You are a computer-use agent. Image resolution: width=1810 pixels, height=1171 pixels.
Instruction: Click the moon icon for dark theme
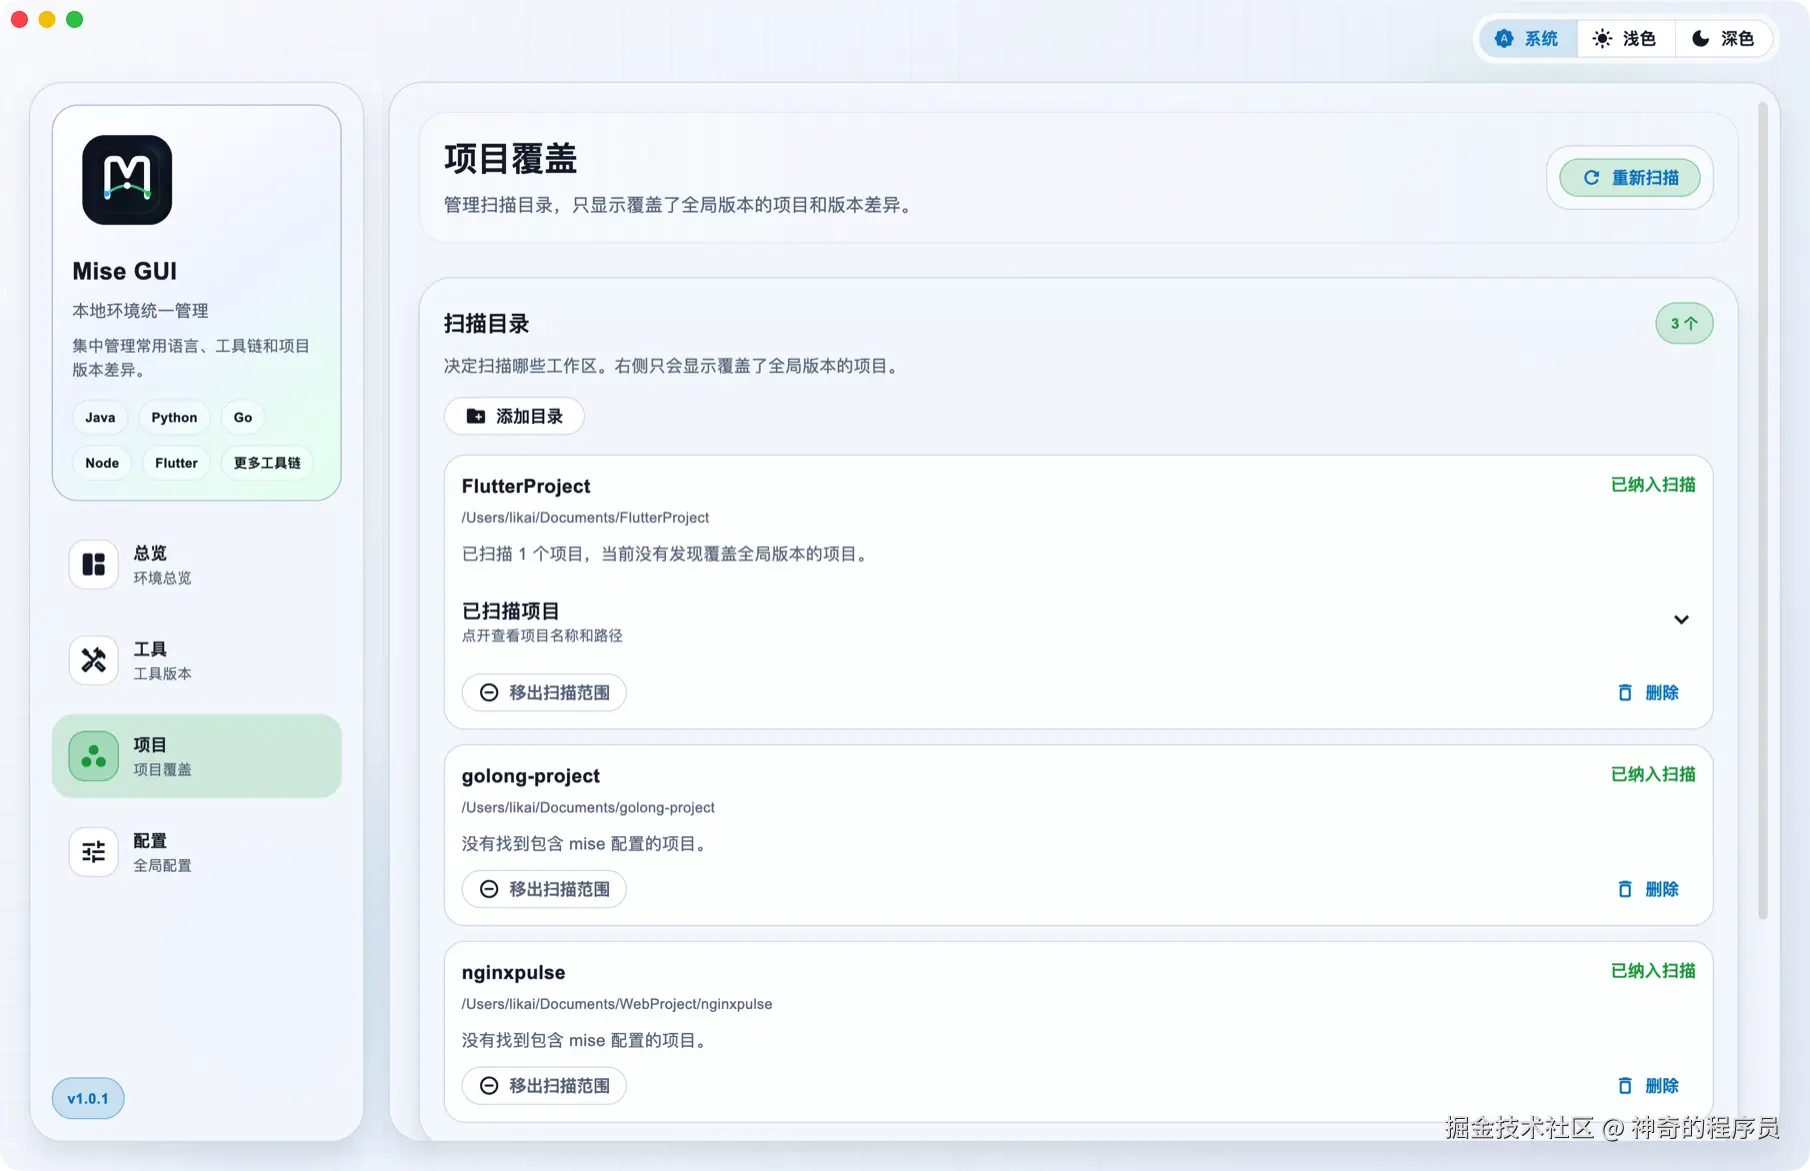(x=1700, y=39)
